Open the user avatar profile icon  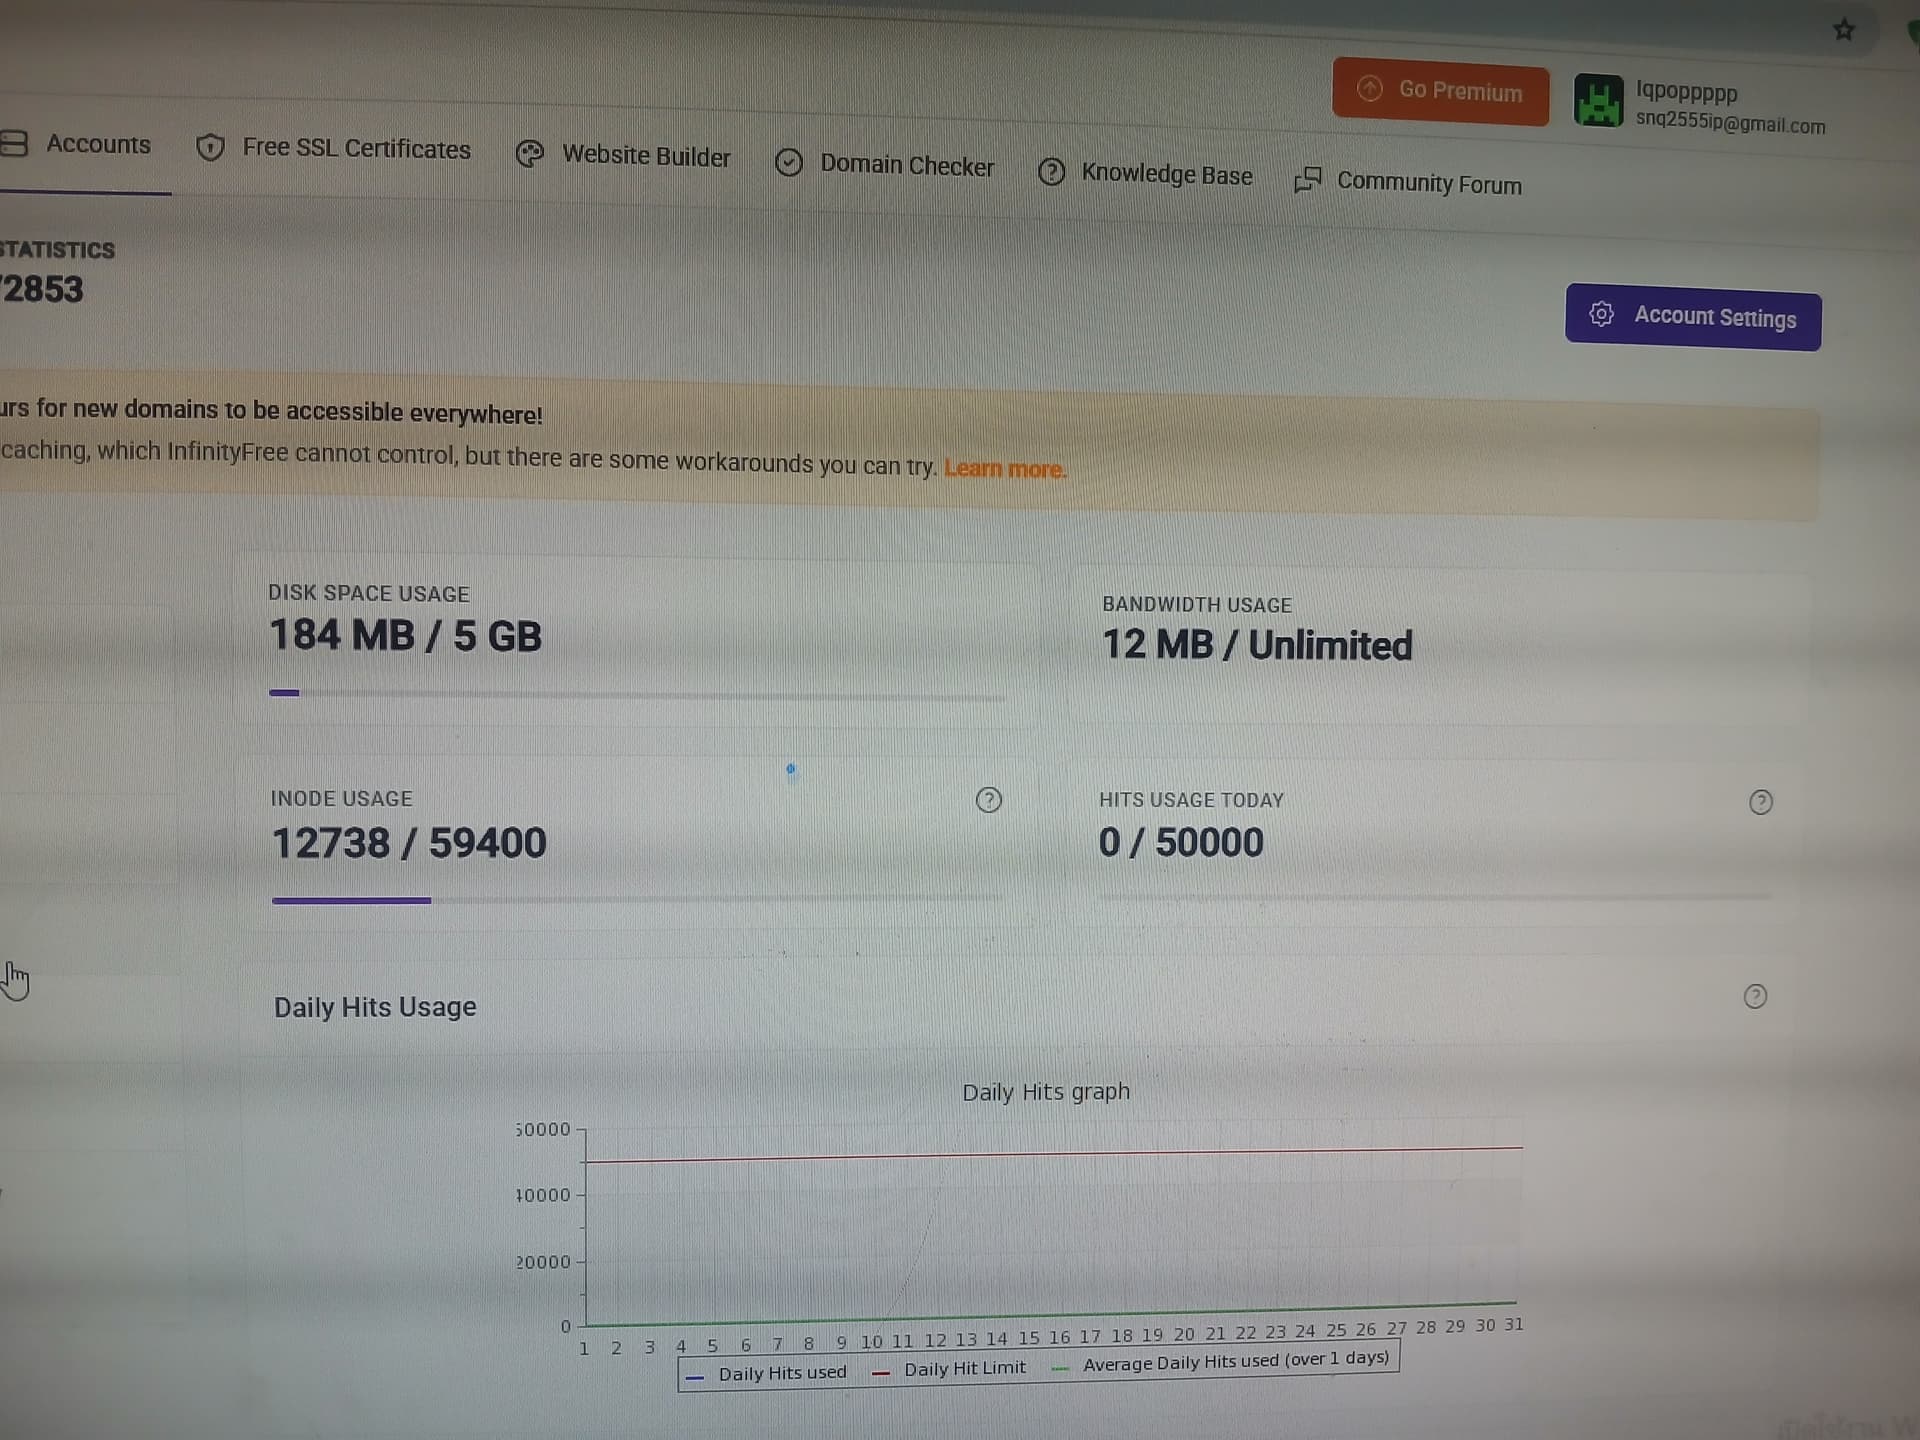(x=1598, y=101)
